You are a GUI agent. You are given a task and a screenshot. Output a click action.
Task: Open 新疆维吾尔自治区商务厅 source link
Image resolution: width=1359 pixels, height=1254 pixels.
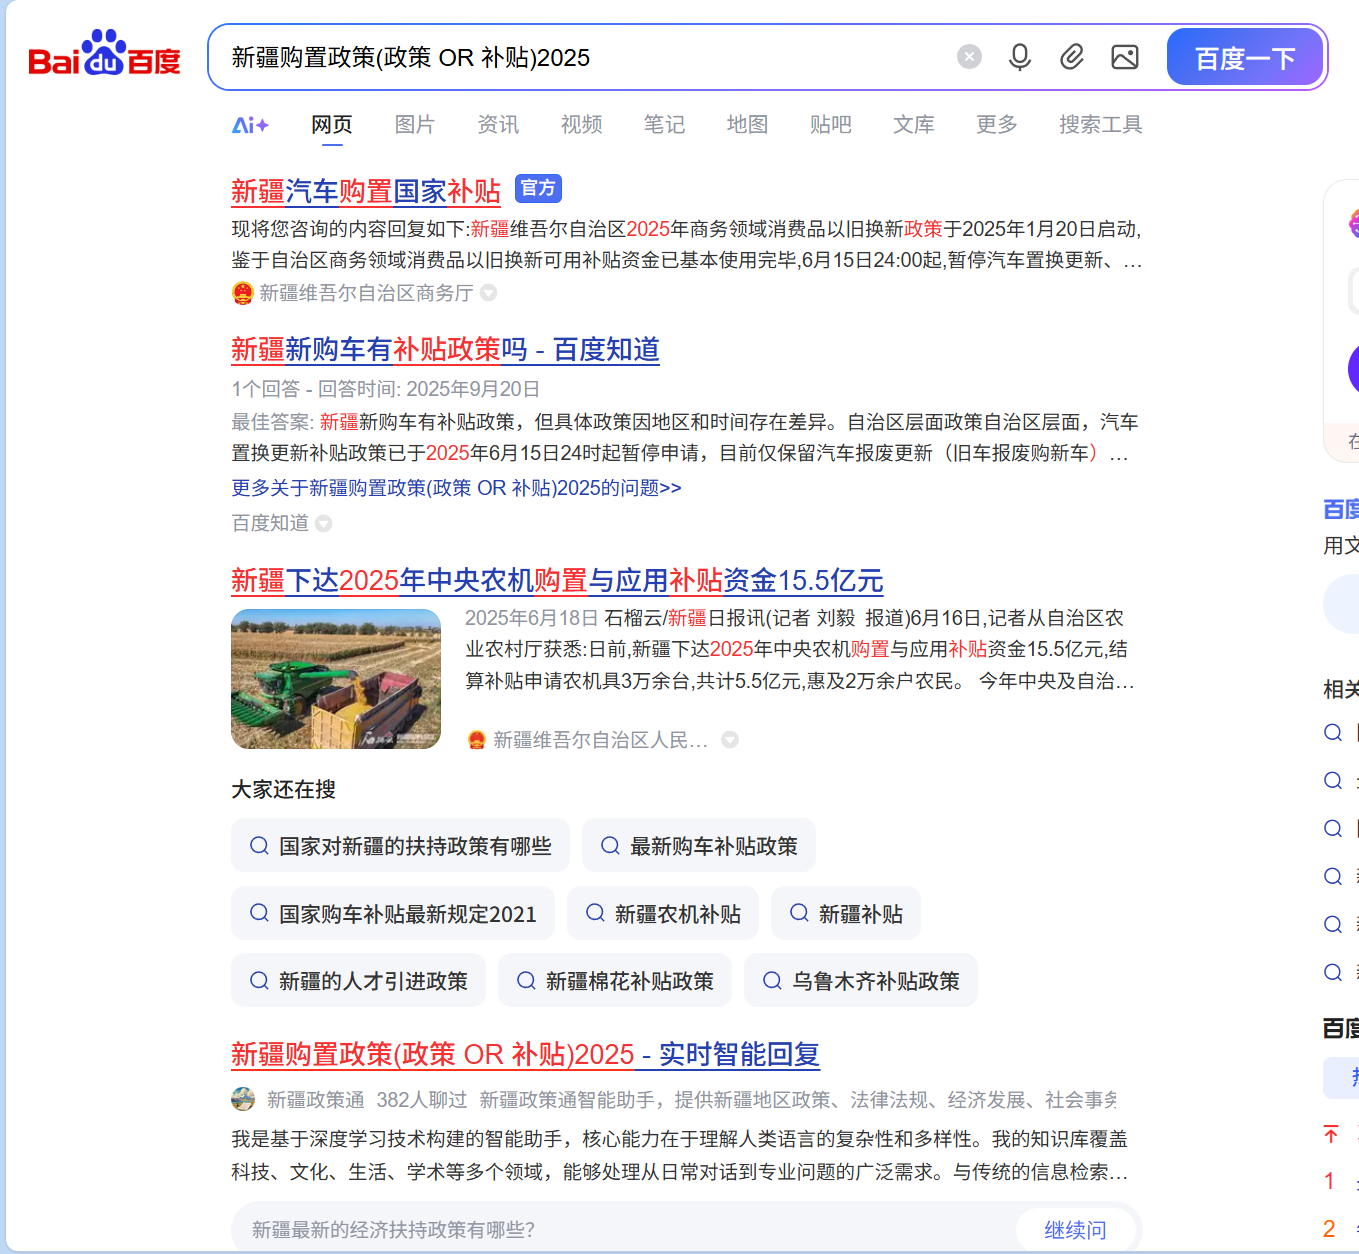click(x=366, y=293)
